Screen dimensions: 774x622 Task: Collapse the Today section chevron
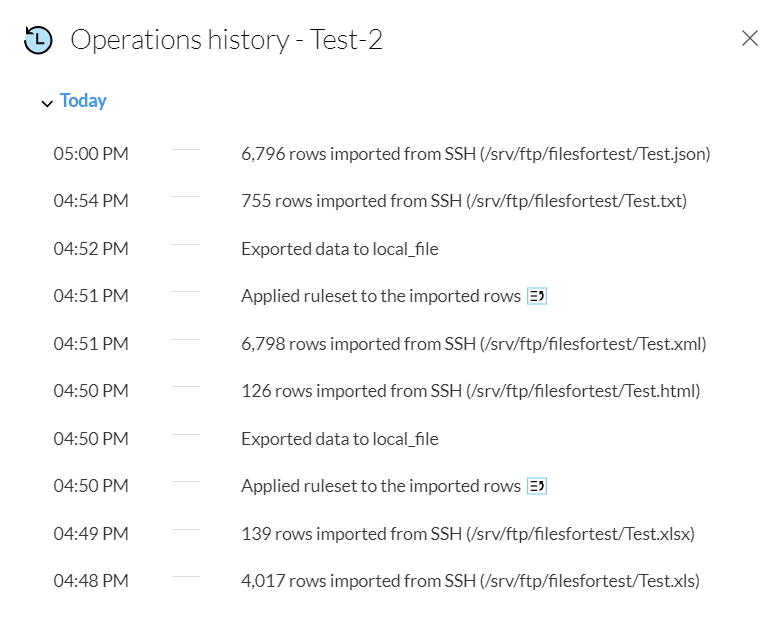click(47, 103)
